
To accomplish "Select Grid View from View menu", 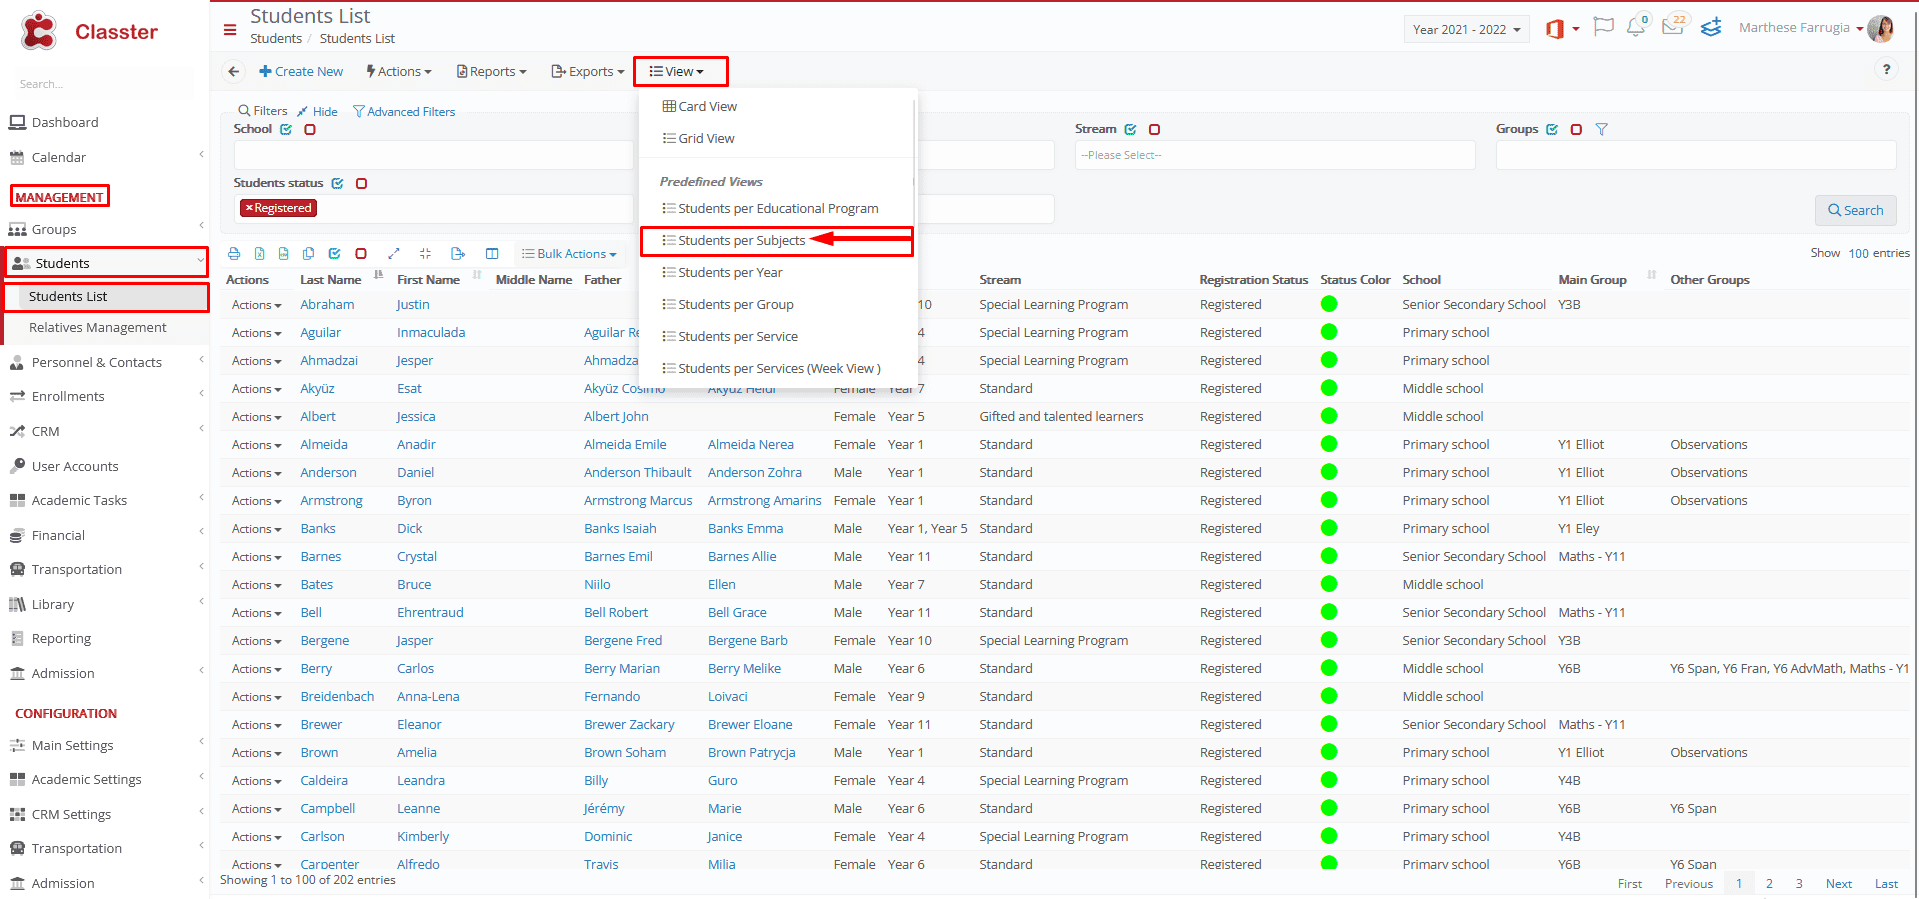I will (699, 139).
